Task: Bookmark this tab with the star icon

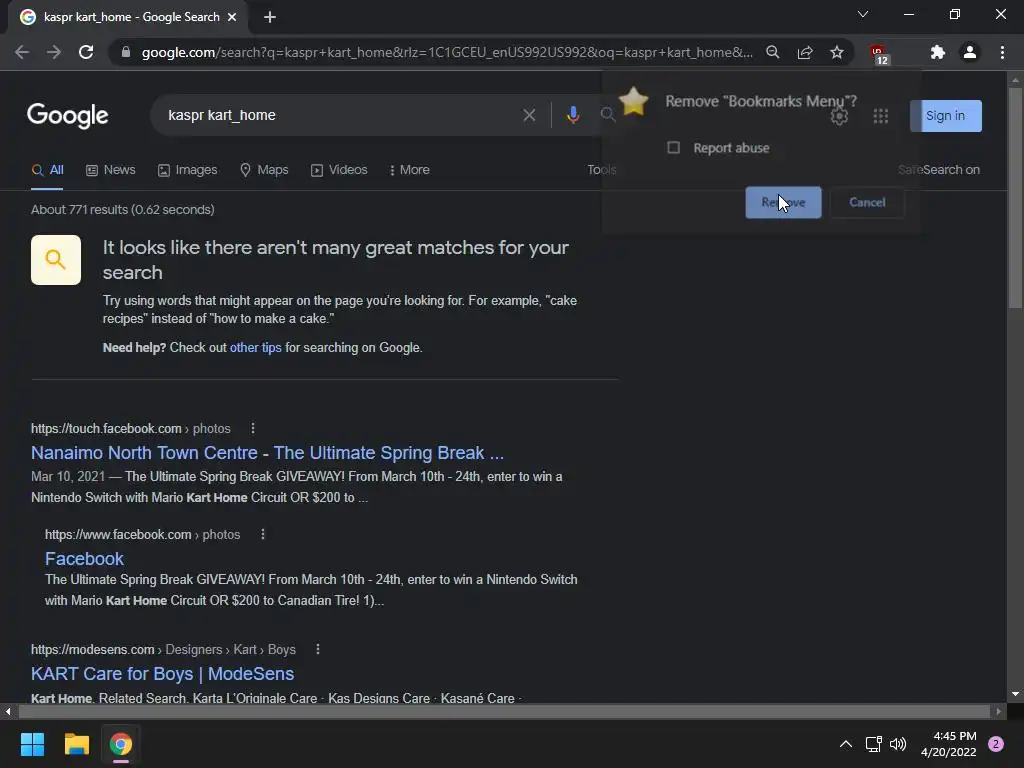Action: (837, 52)
